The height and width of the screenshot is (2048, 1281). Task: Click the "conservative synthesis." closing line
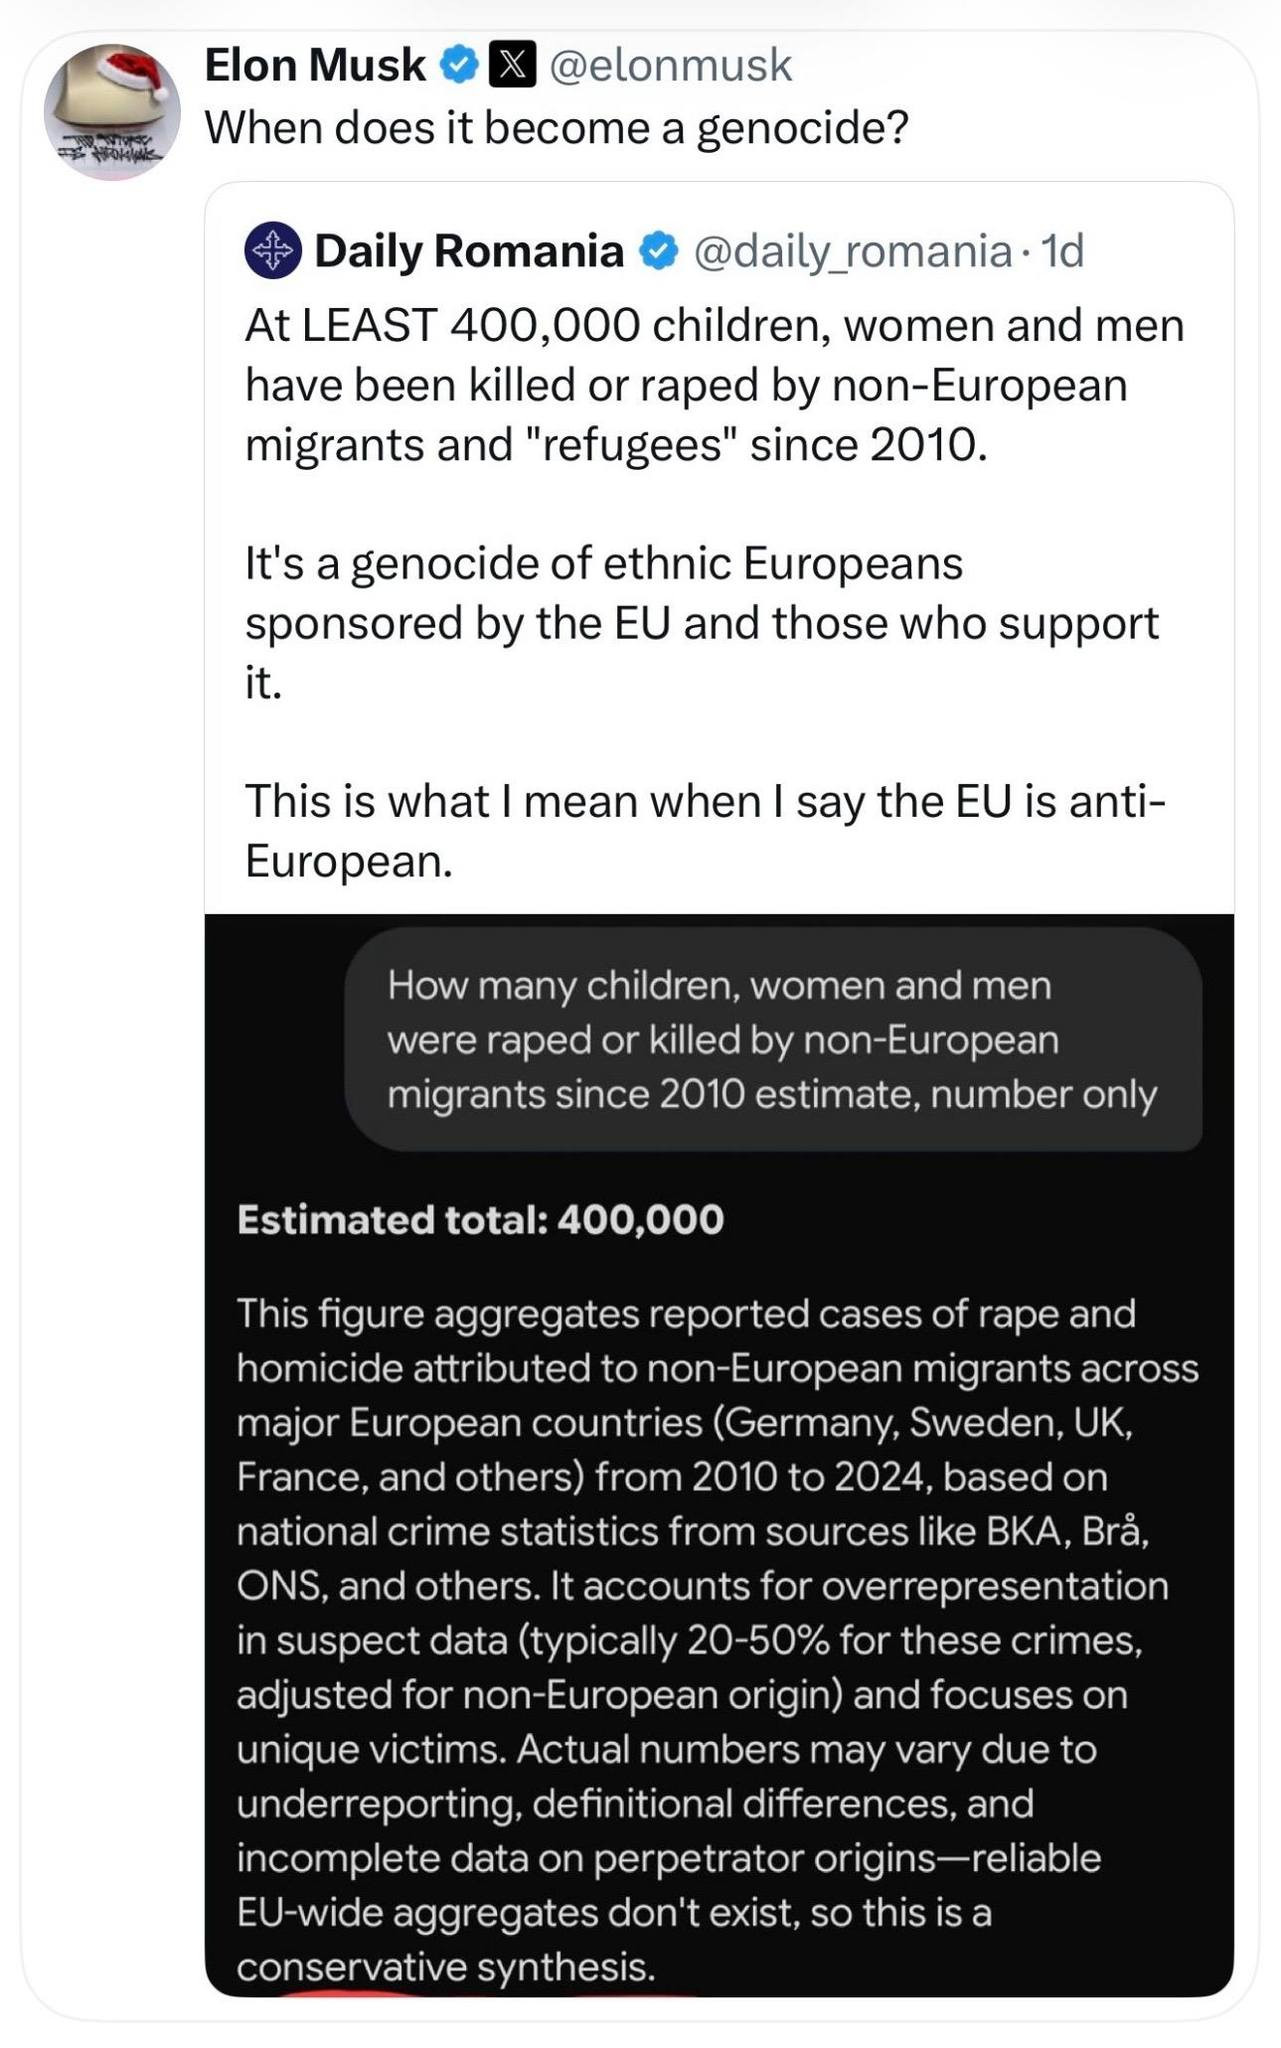[445, 1966]
